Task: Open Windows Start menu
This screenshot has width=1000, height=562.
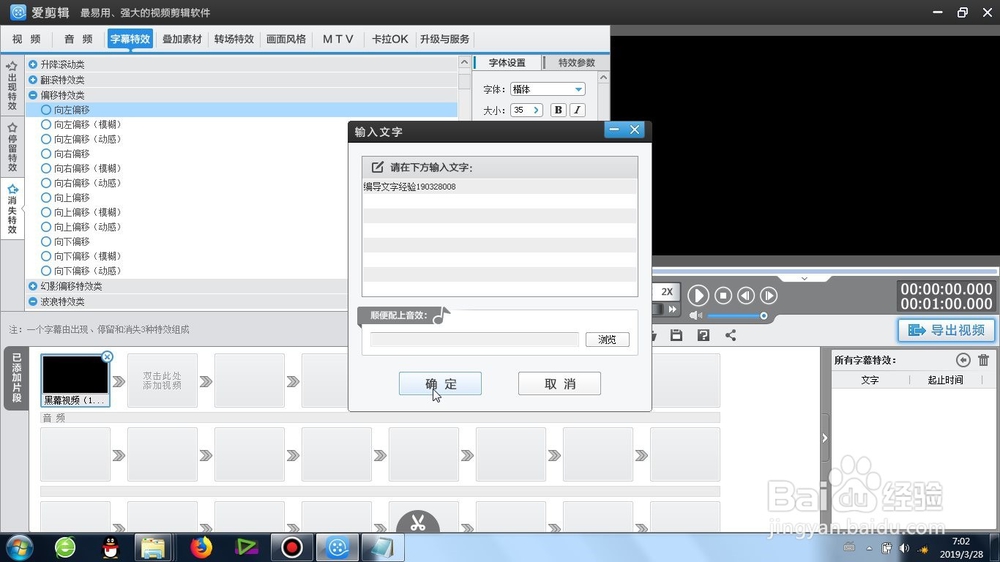Action: 19,548
